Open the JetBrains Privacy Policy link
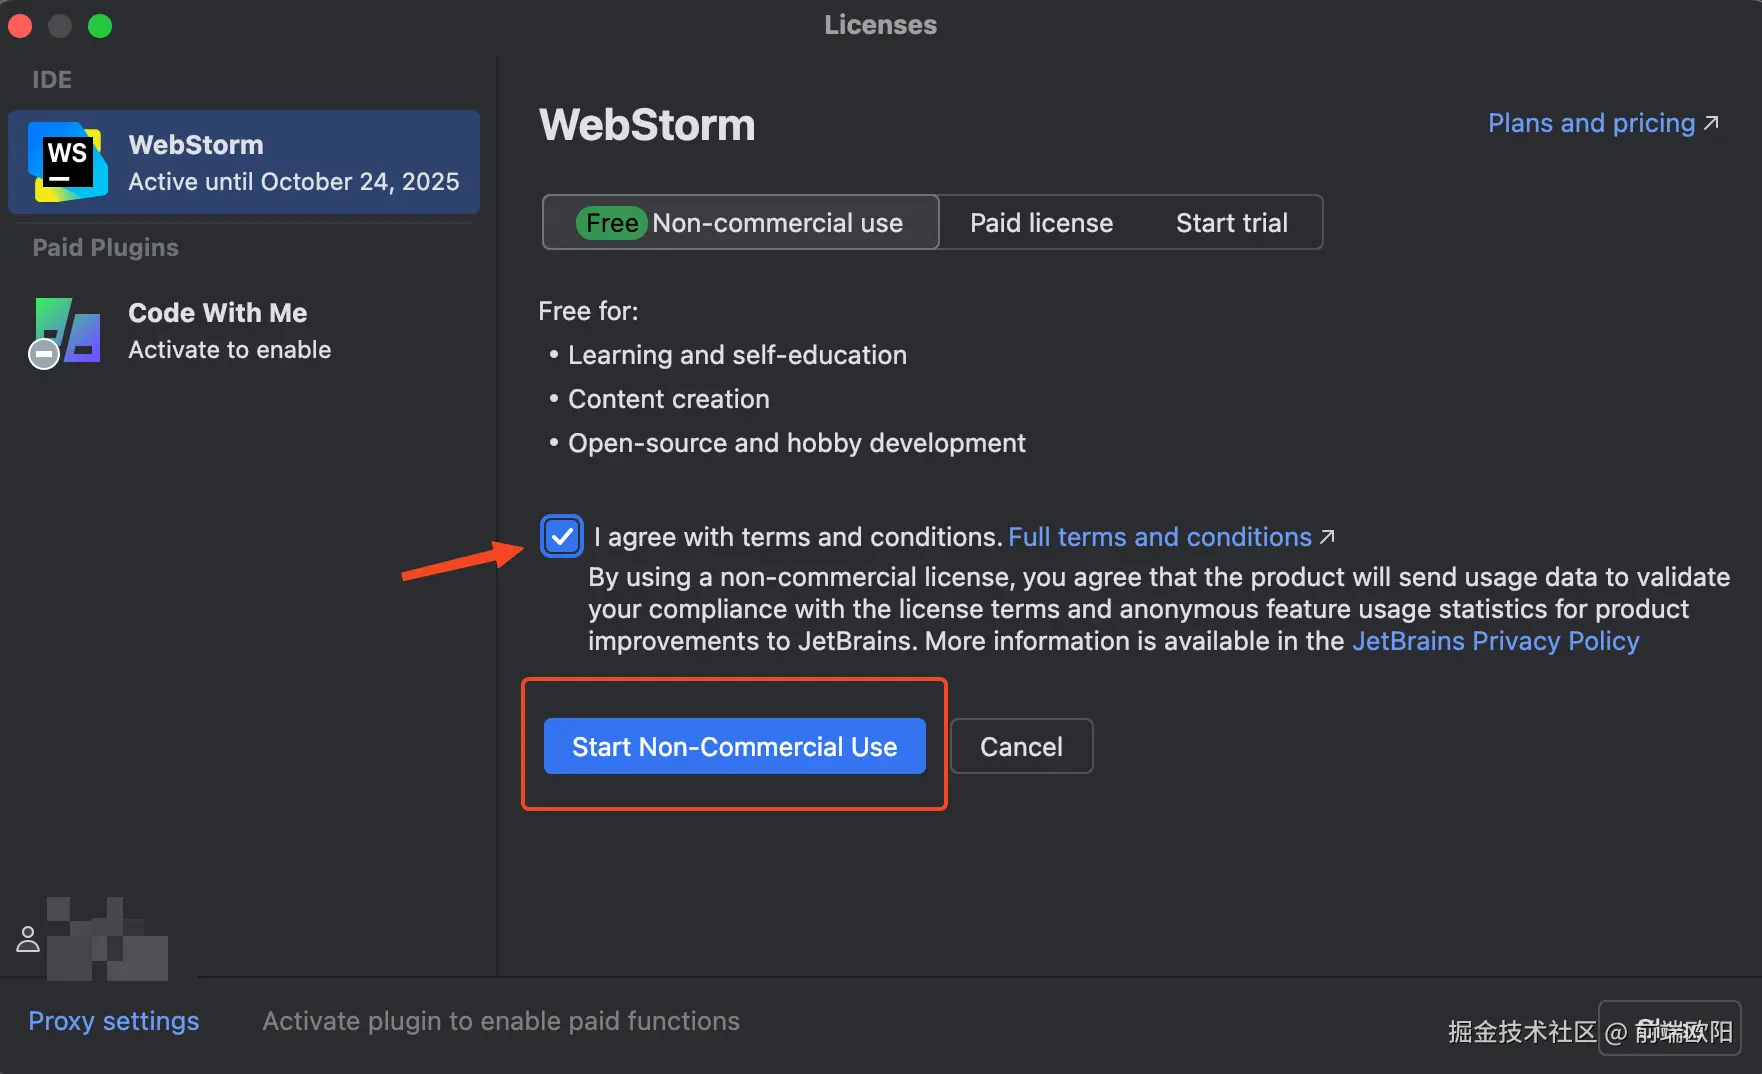 point(1495,641)
